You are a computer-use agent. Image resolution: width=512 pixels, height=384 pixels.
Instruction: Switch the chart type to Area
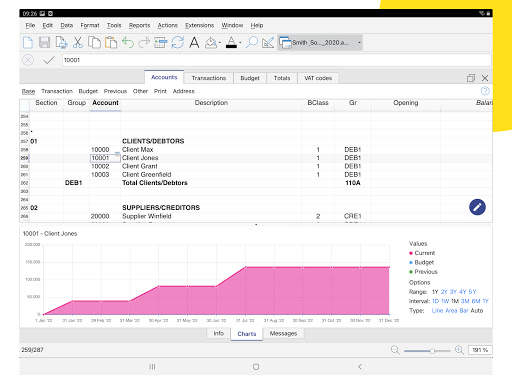(x=451, y=310)
